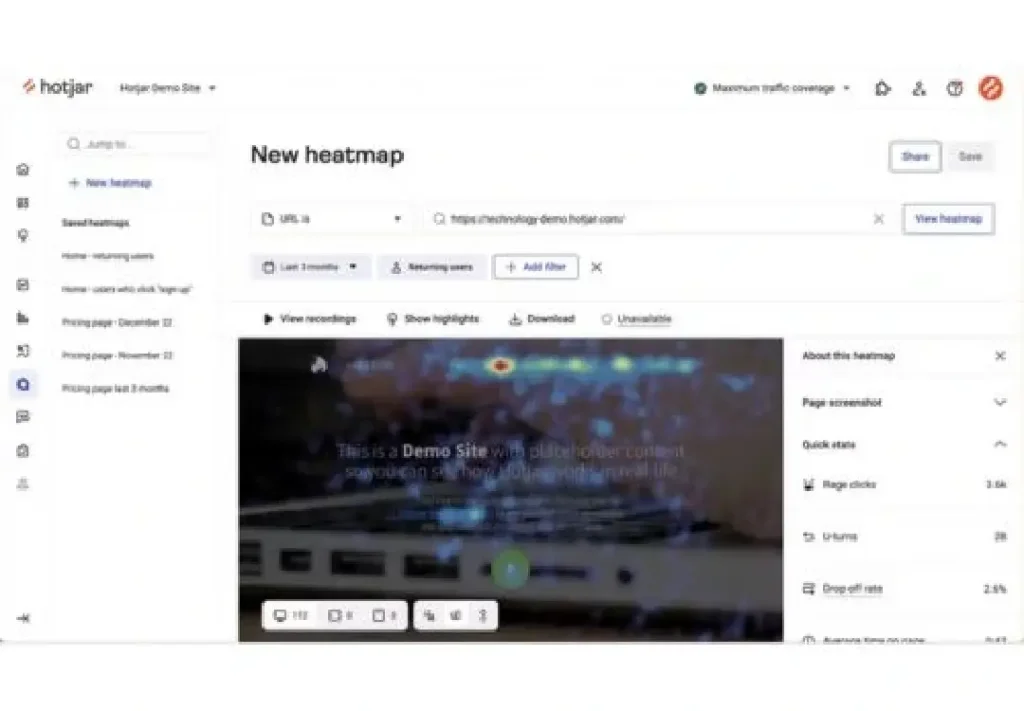Open the 'URL is' dropdown
This screenshot has width=1024, height=711.
click(x=330, y=219)
